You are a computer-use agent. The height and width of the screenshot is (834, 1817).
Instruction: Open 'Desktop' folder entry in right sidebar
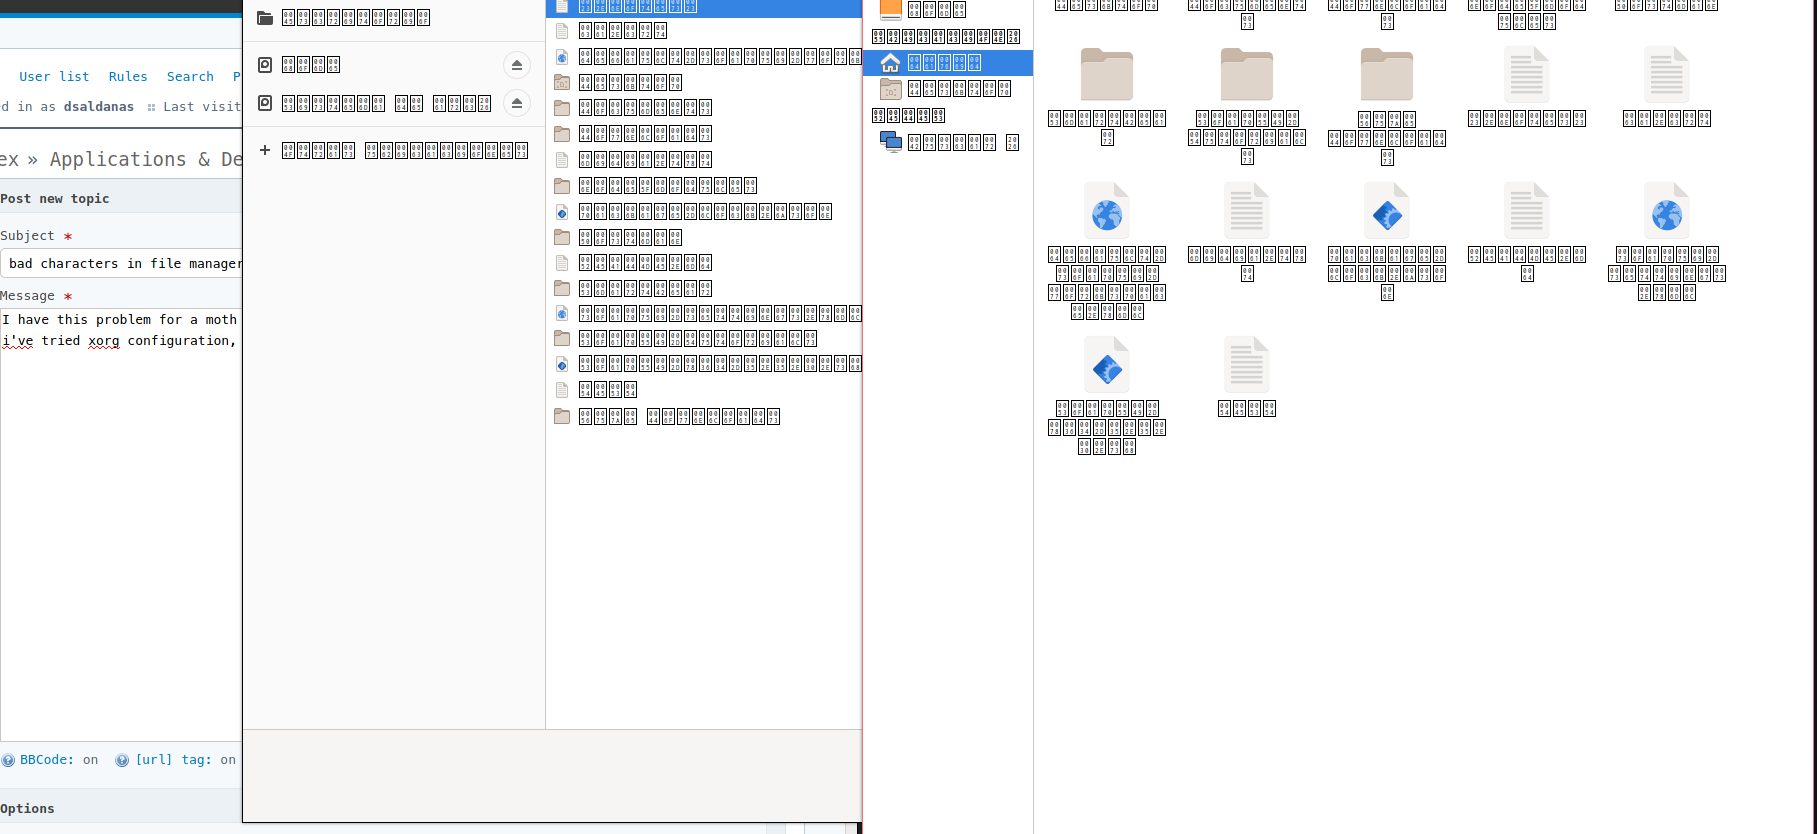tap(948, 88)
